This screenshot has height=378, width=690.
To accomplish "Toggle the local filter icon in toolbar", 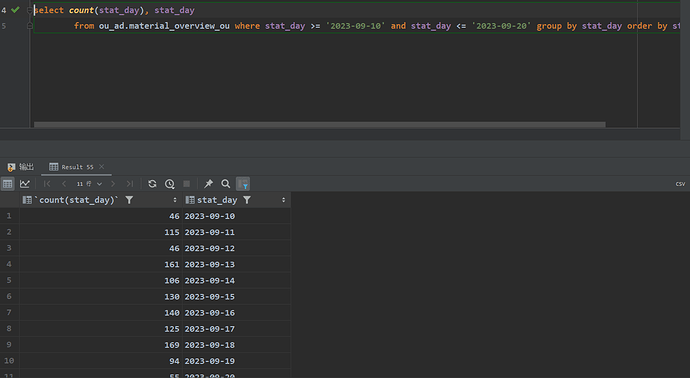I will [x=243, y=183].
